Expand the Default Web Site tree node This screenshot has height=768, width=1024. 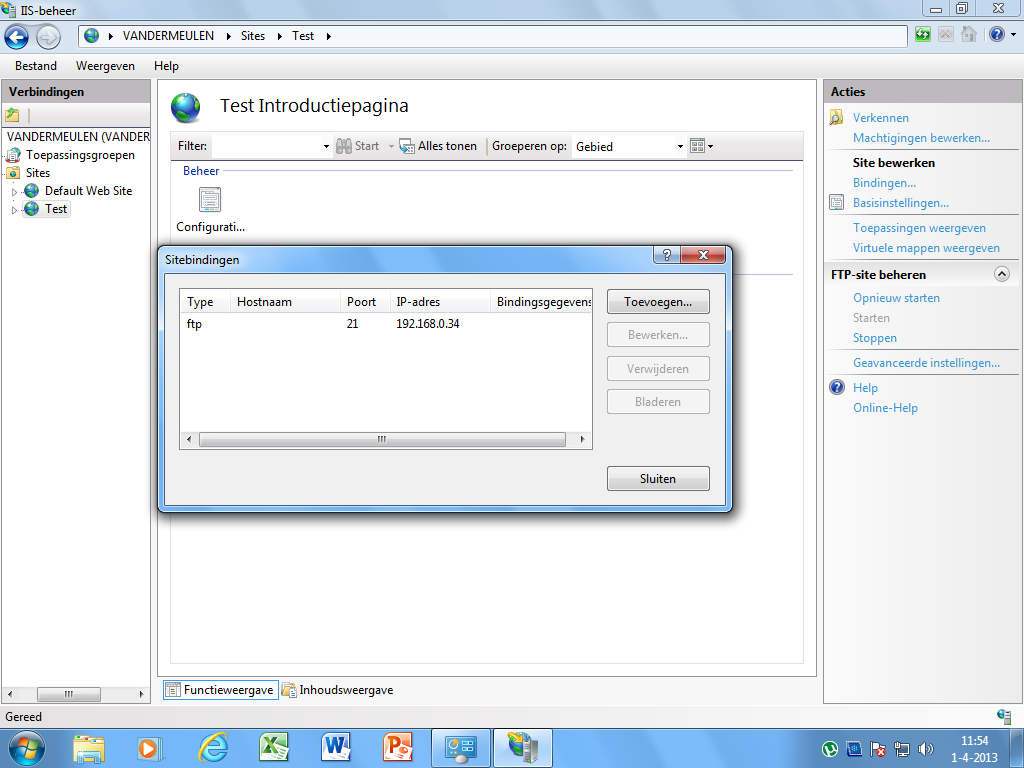[x=14, y=192]
